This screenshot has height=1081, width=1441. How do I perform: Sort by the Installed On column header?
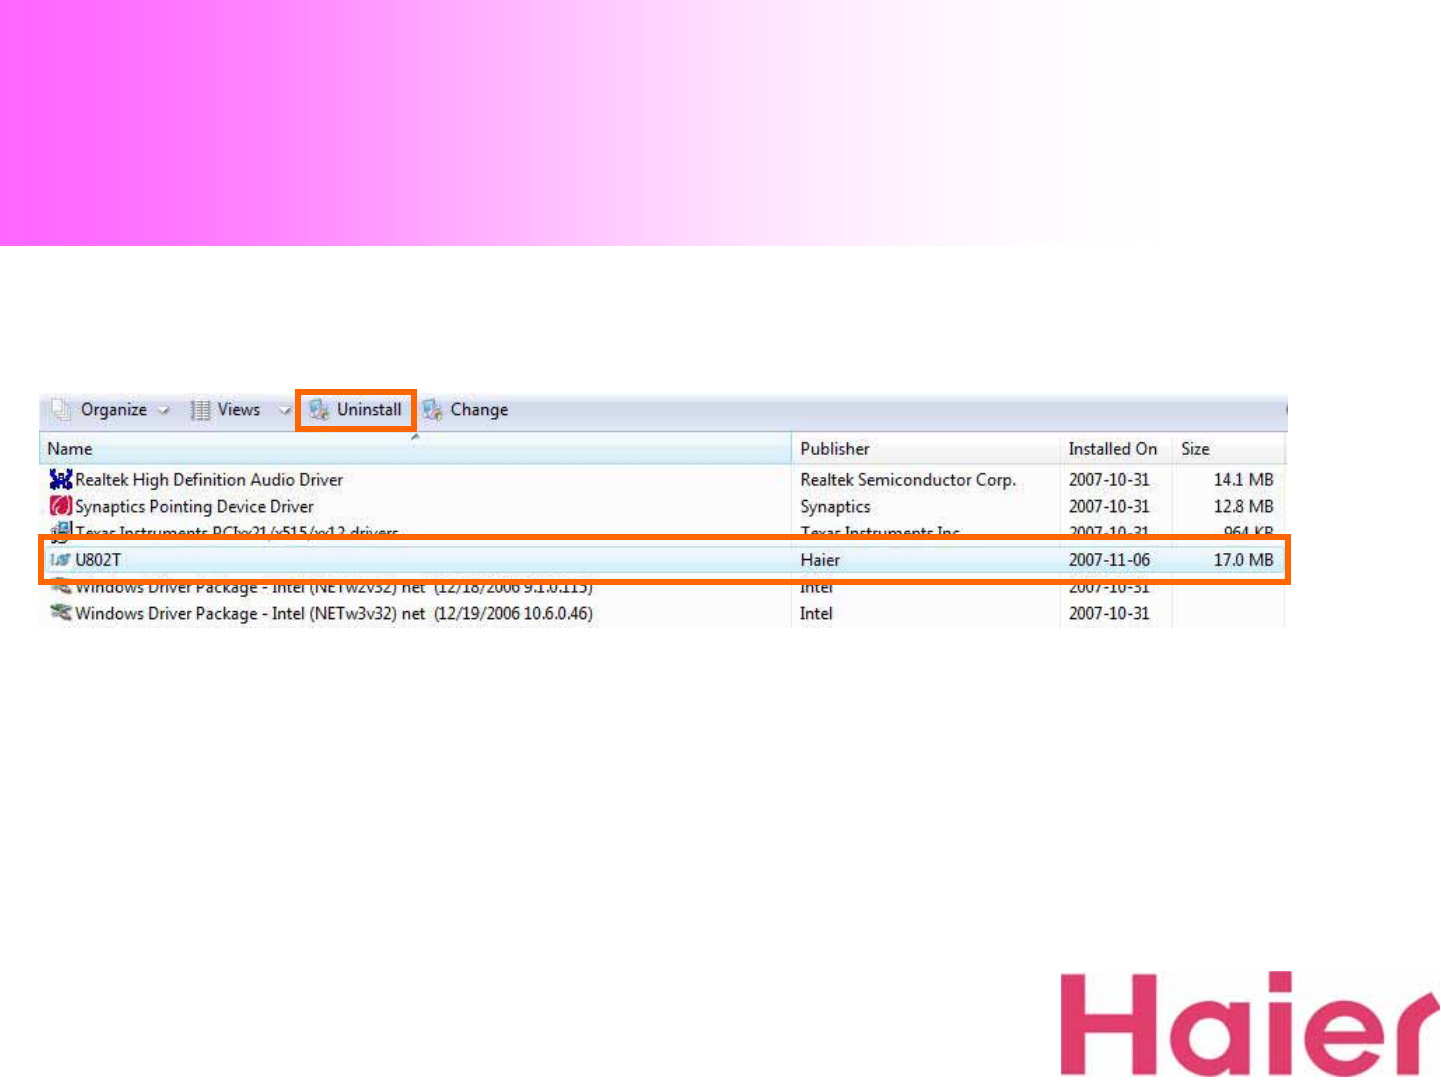1116,449
